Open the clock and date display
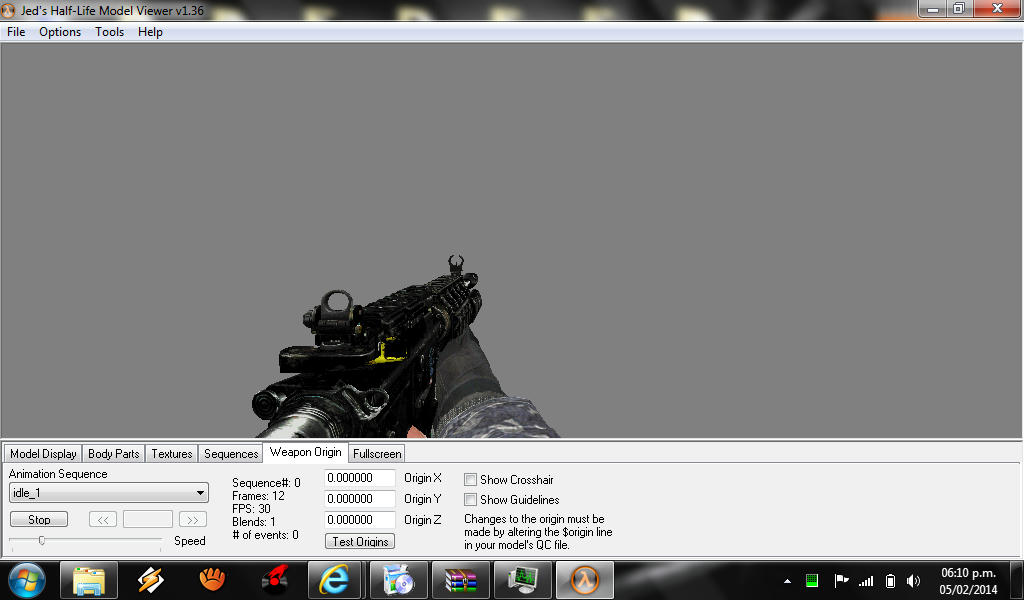Viewport: 1024px width, 600px height. coord(968,580)
